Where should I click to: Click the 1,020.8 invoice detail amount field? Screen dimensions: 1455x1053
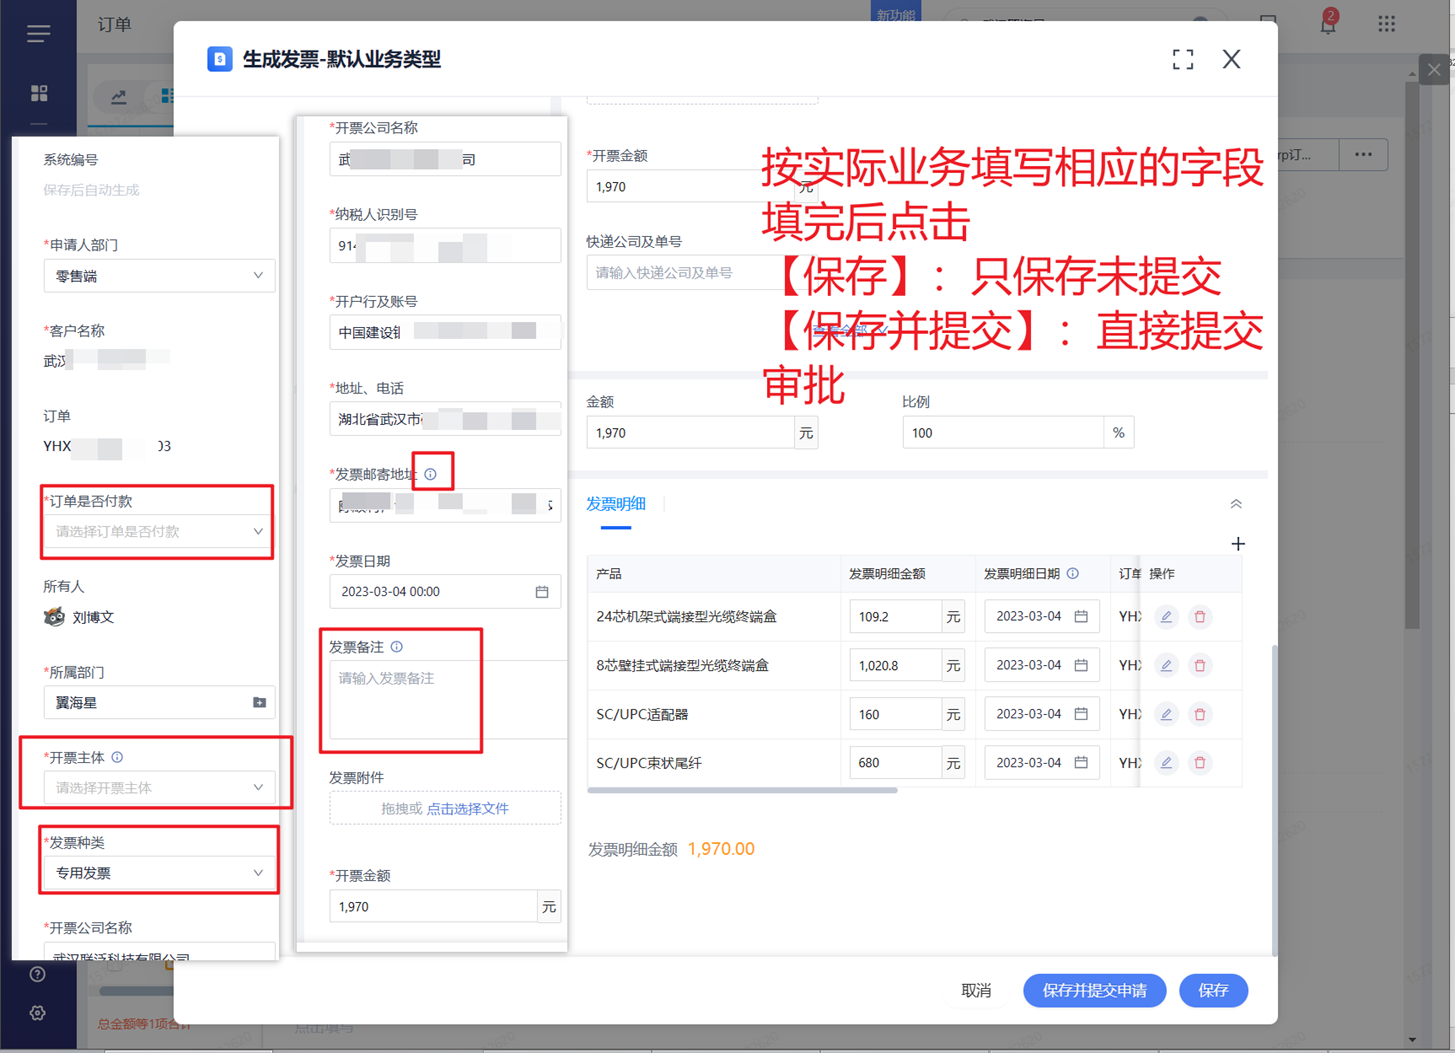895,665
